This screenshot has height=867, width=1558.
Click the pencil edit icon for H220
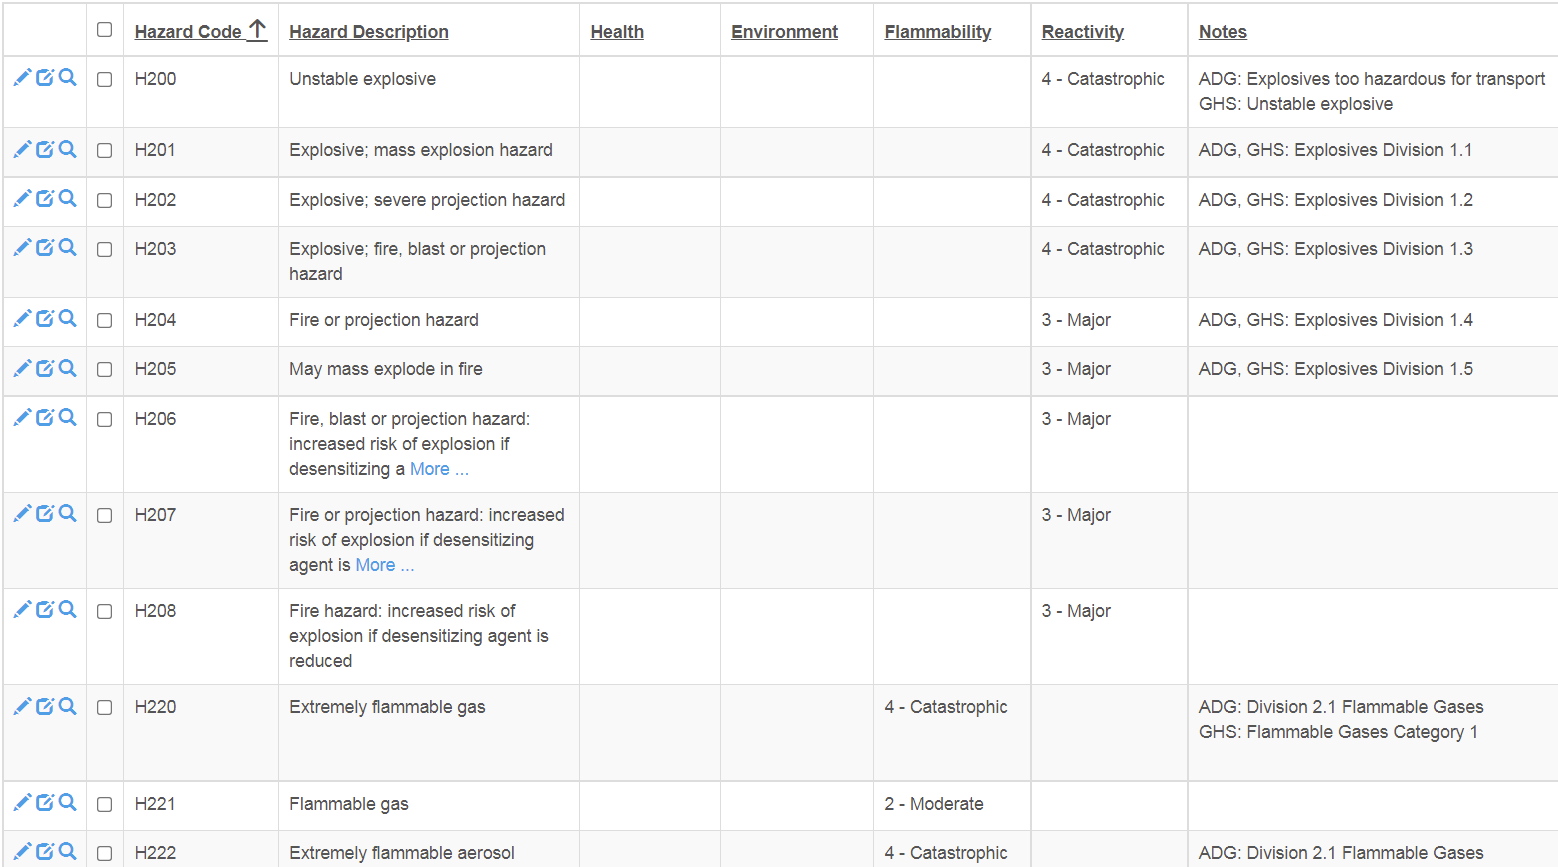coord(22,706)
